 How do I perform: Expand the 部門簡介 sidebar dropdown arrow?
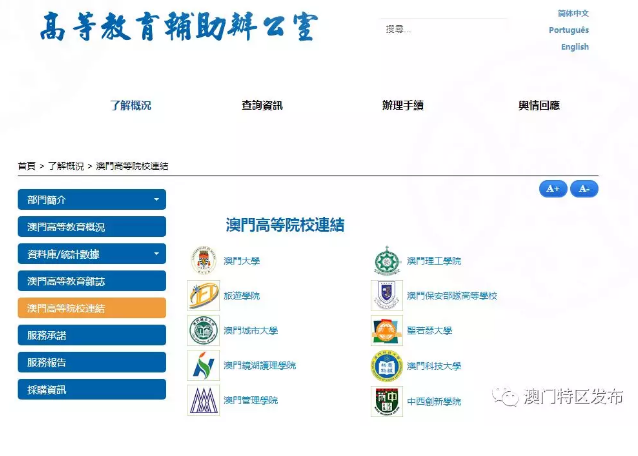click(156, 199)
